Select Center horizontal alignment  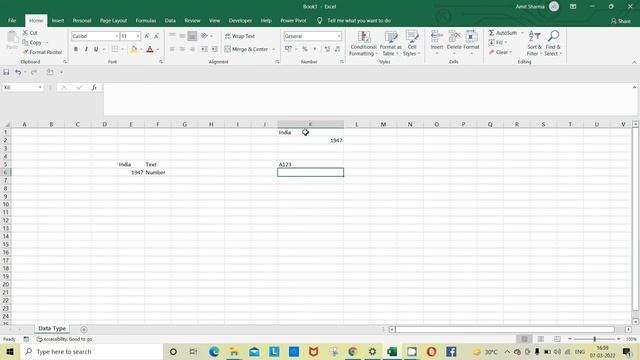182,49
